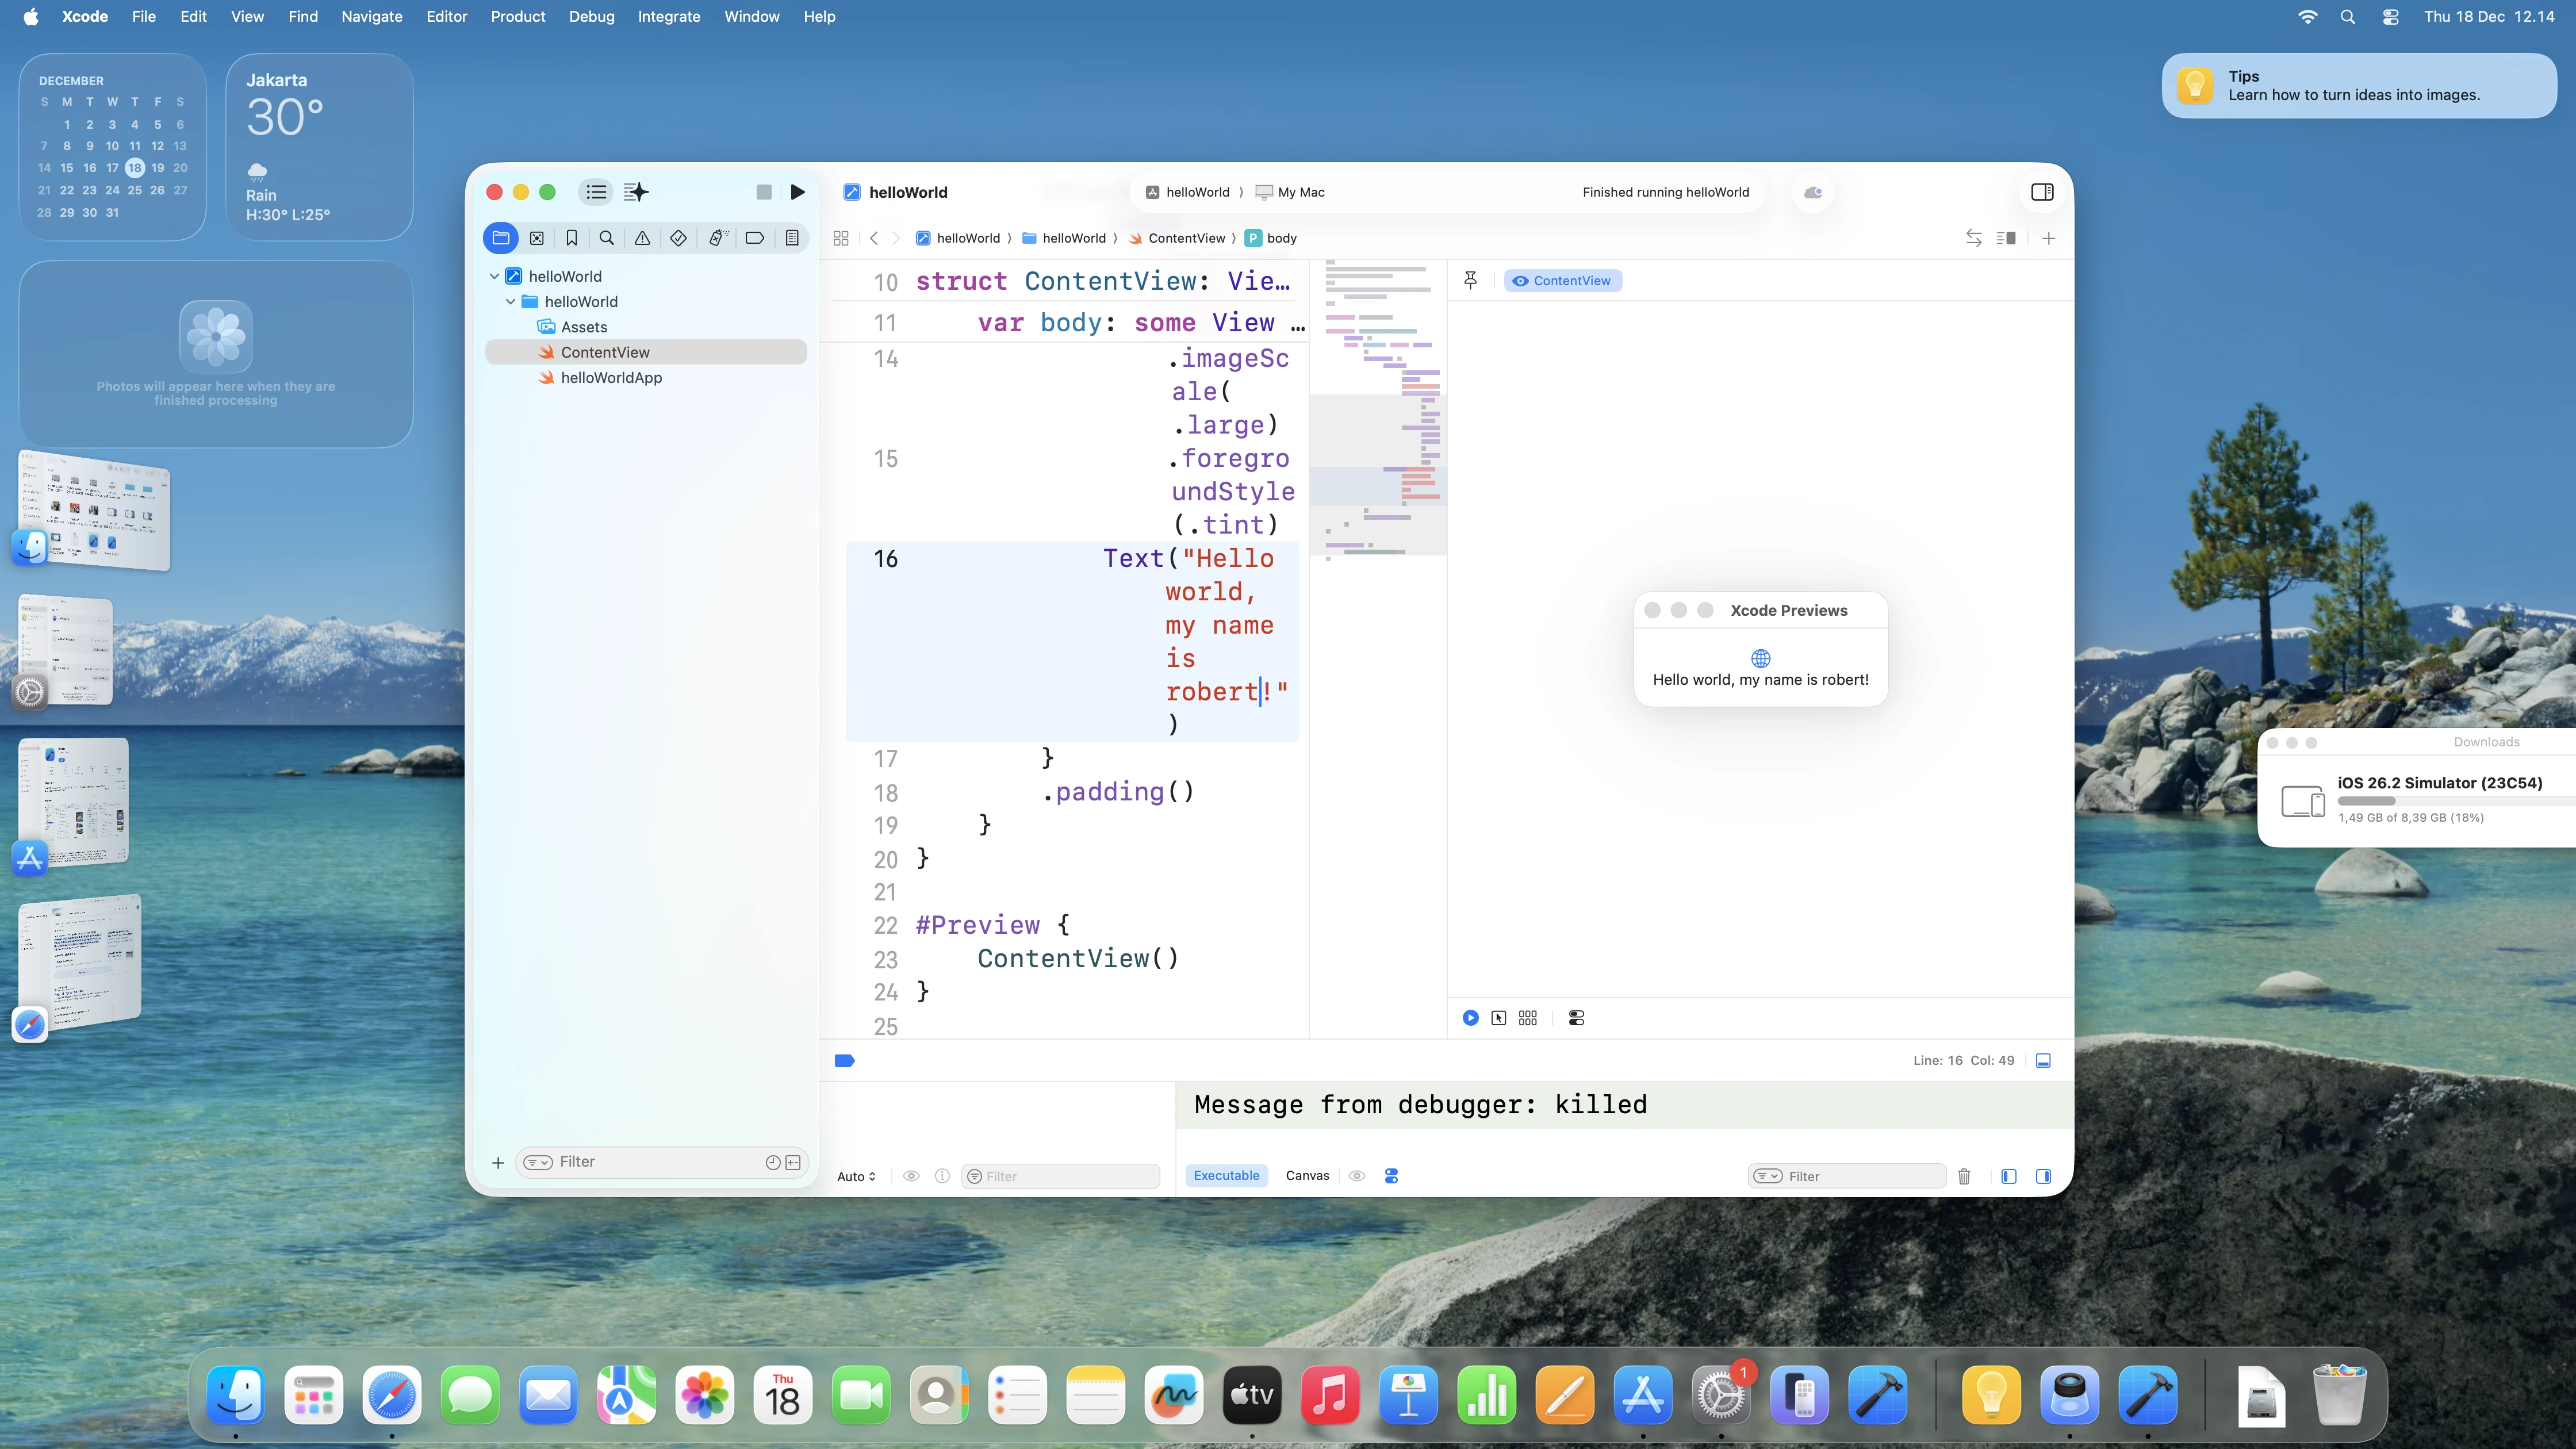Open the canvas device settings icon
This screenshot has width=2576, height=1449.
click(x=1576, y=1018)
